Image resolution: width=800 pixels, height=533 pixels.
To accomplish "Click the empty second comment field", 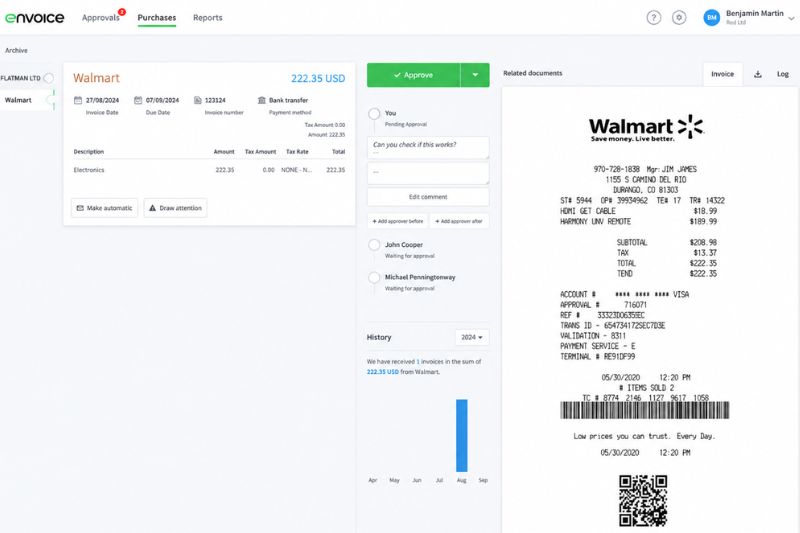I will [428, 173].
